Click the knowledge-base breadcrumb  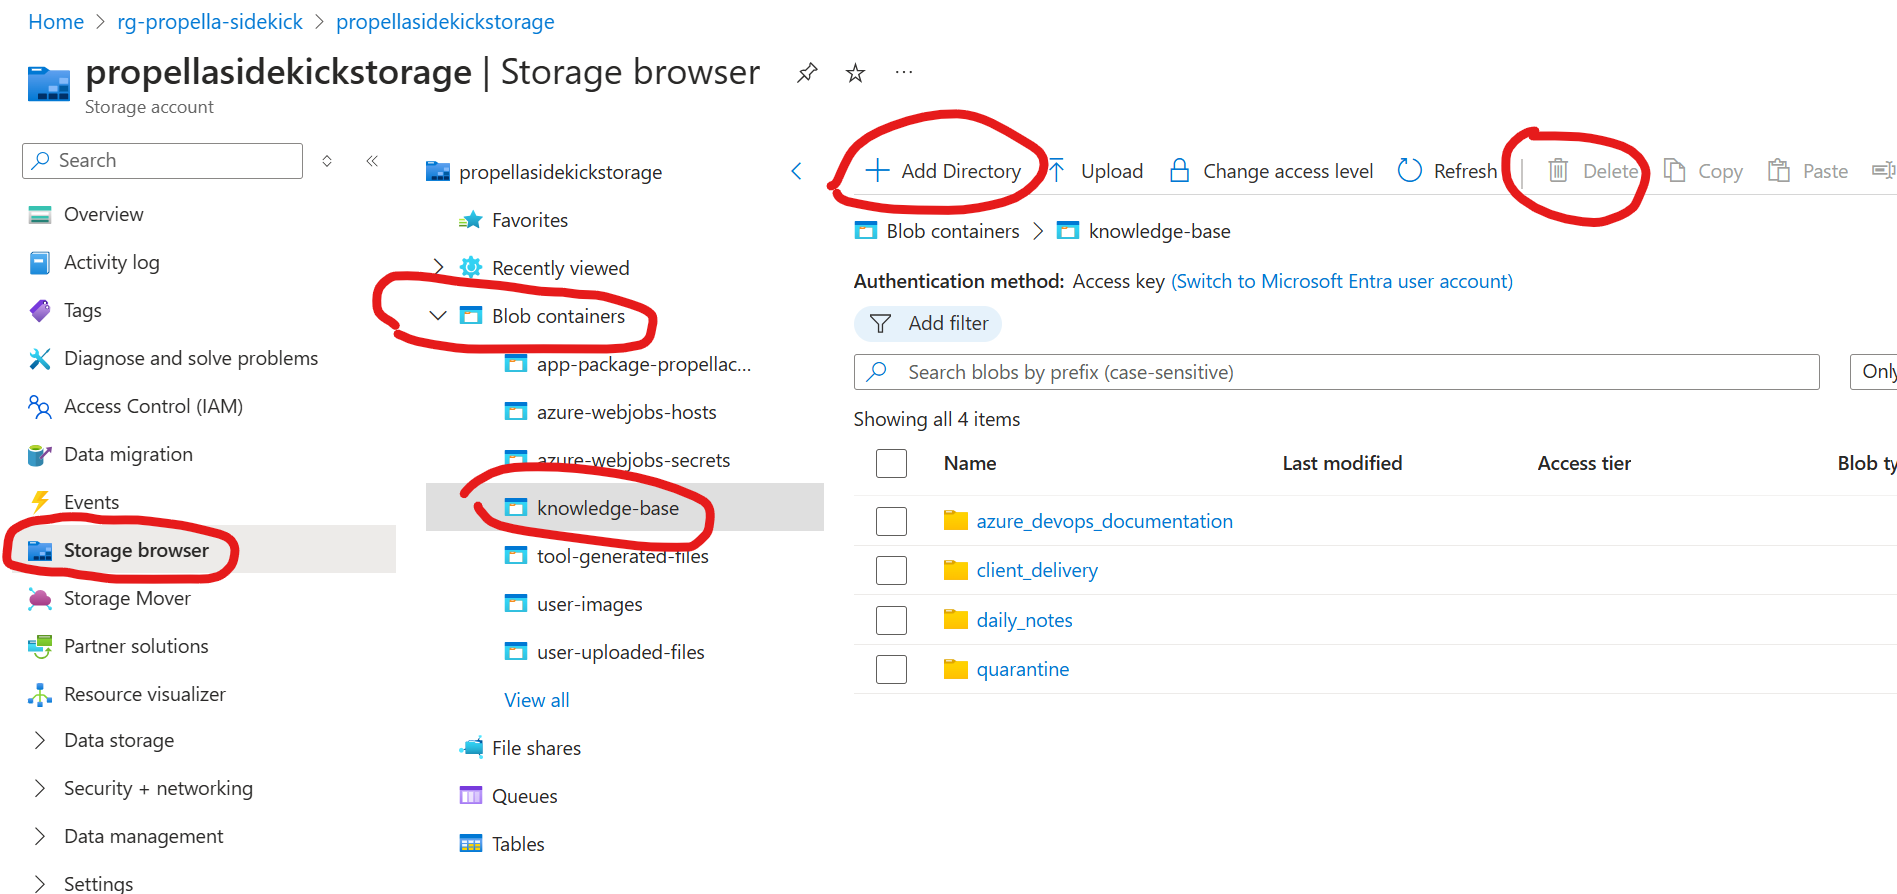(1159, 231)
